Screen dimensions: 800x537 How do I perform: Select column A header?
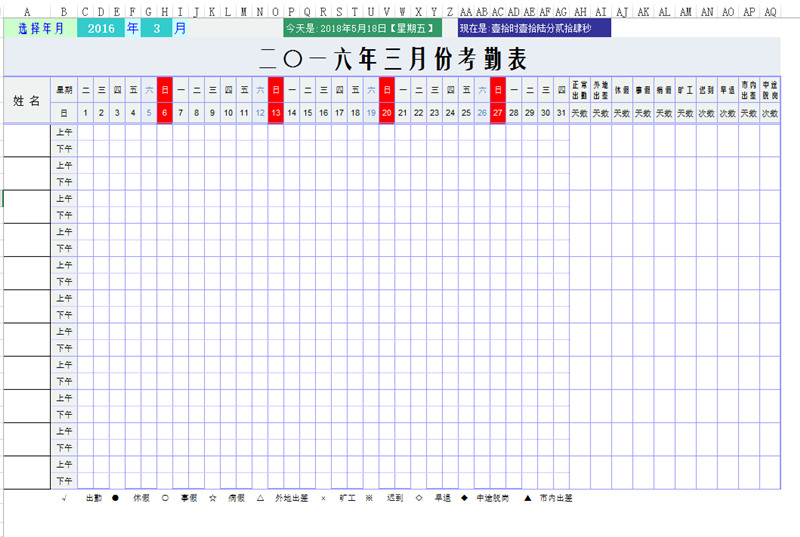[26, 12]
